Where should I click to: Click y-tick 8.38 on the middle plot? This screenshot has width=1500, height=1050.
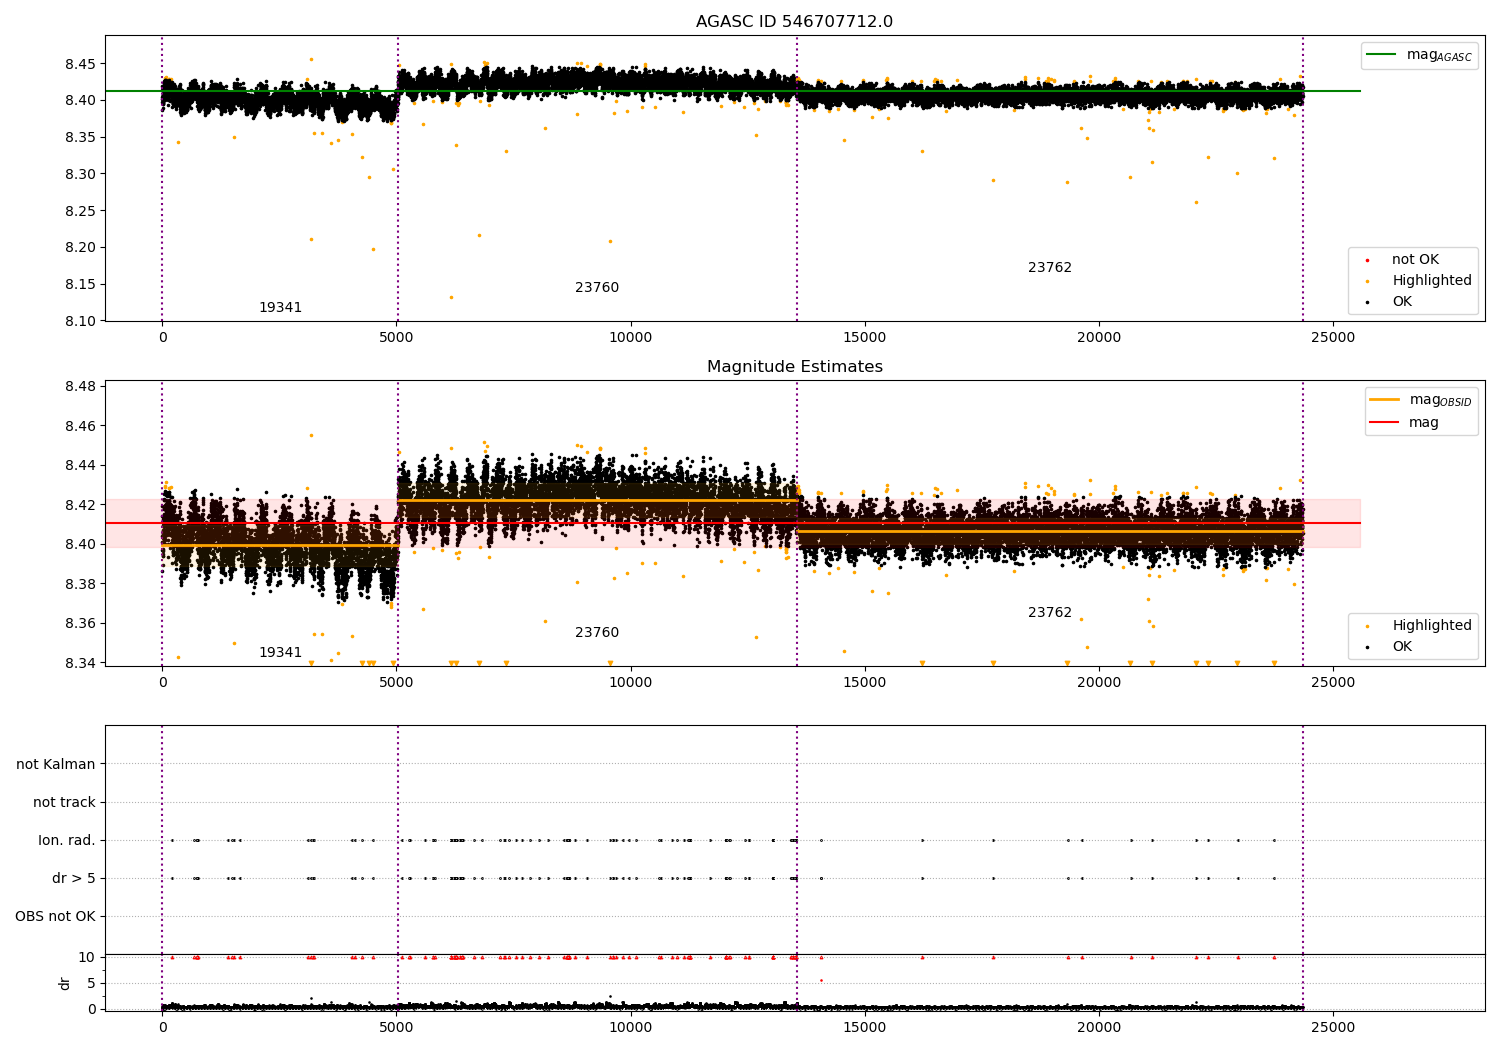click(x=80, y=584)
